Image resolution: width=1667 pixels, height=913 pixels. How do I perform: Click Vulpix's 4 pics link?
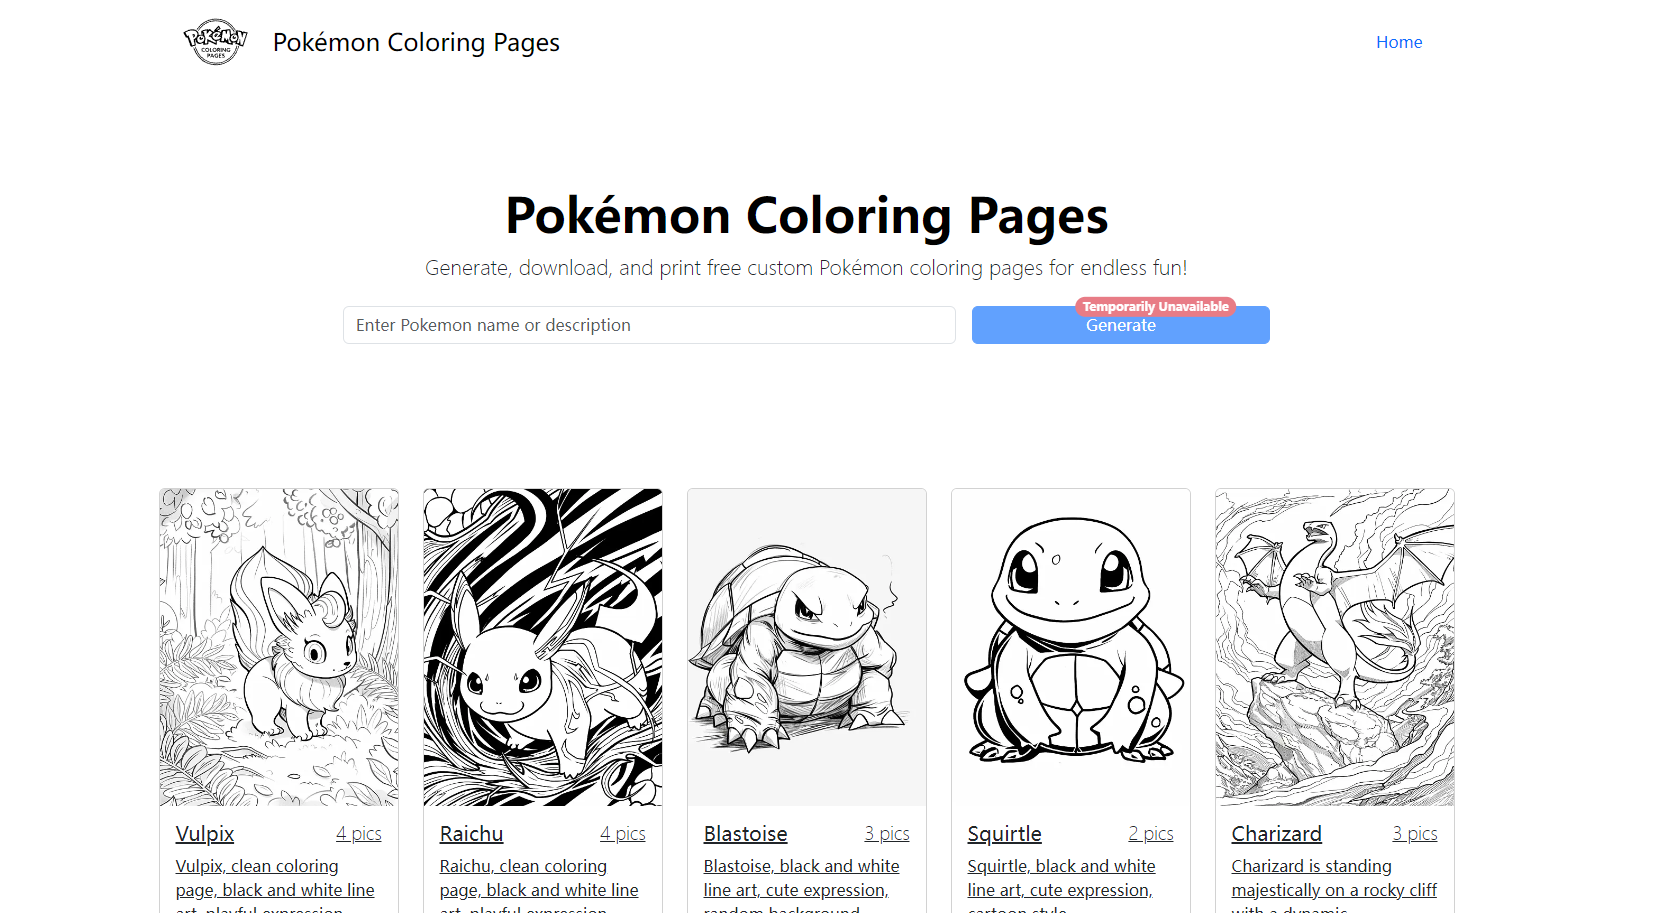coord(359,833)
